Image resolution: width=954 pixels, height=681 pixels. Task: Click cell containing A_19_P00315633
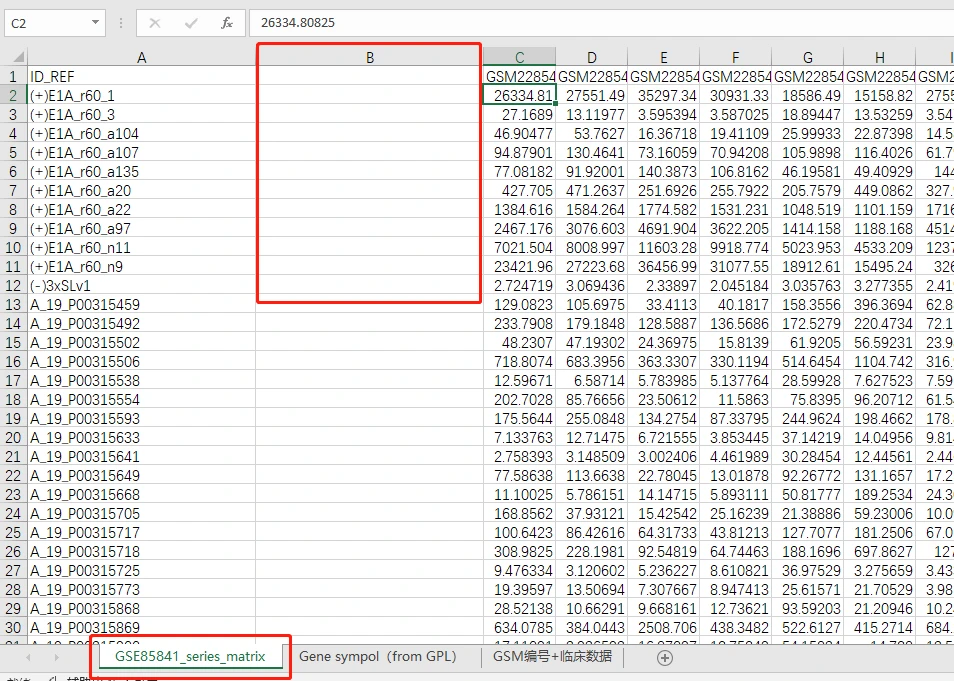tap(141, 438)
